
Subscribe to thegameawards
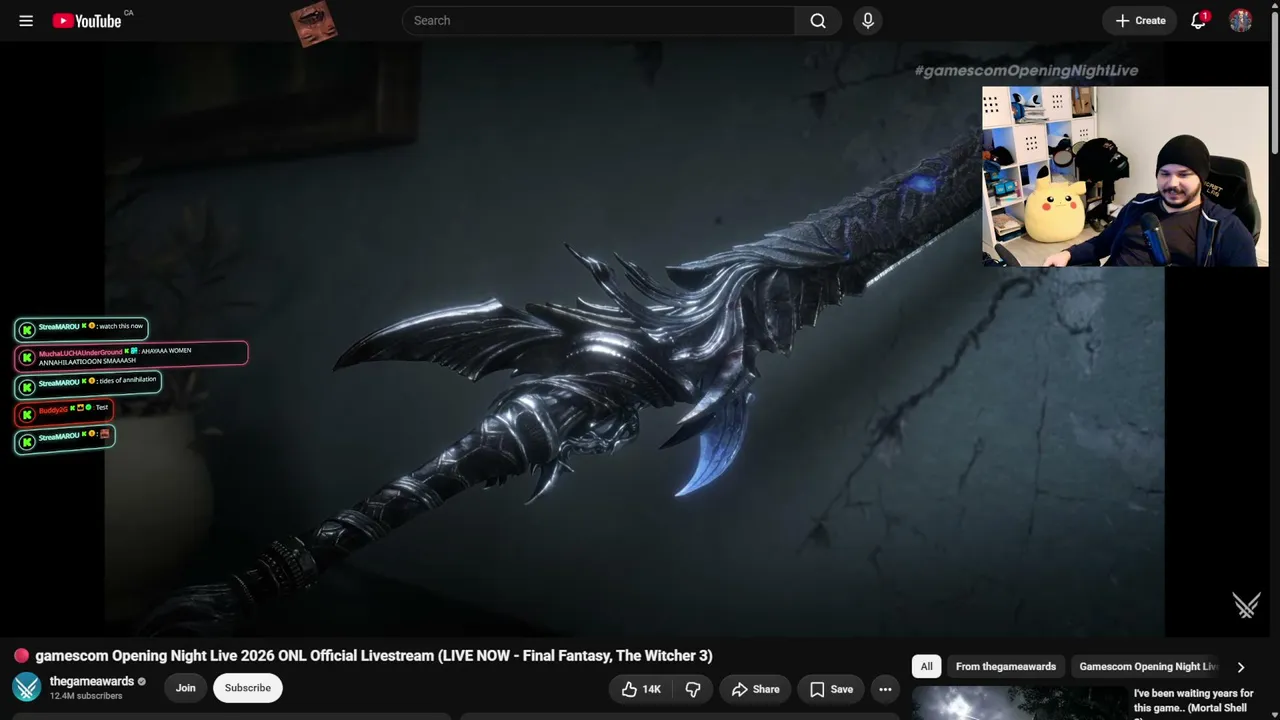click(248, 688)
